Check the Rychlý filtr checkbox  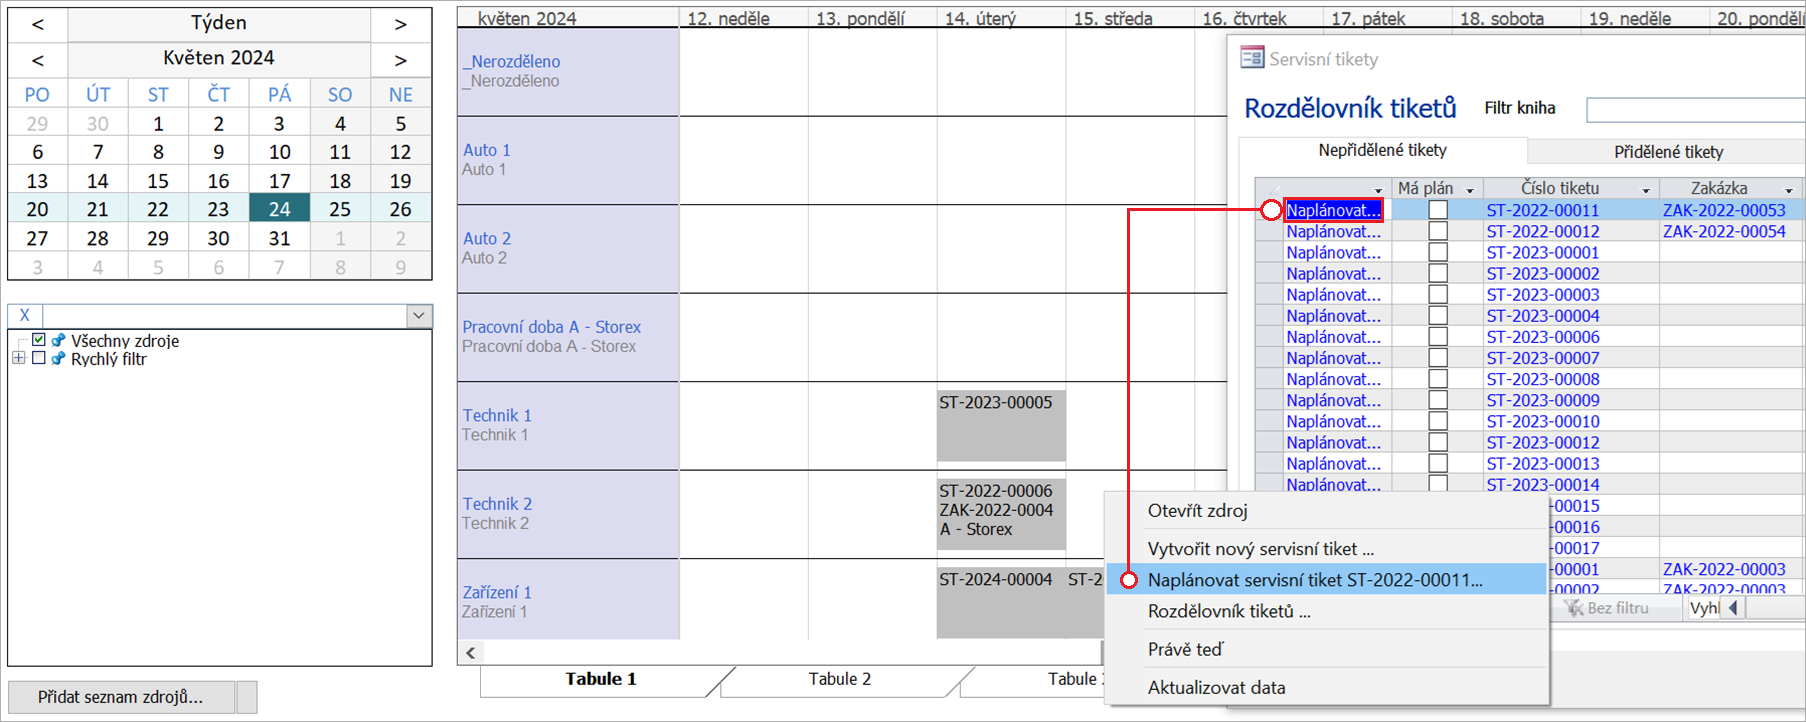point(39,358)
